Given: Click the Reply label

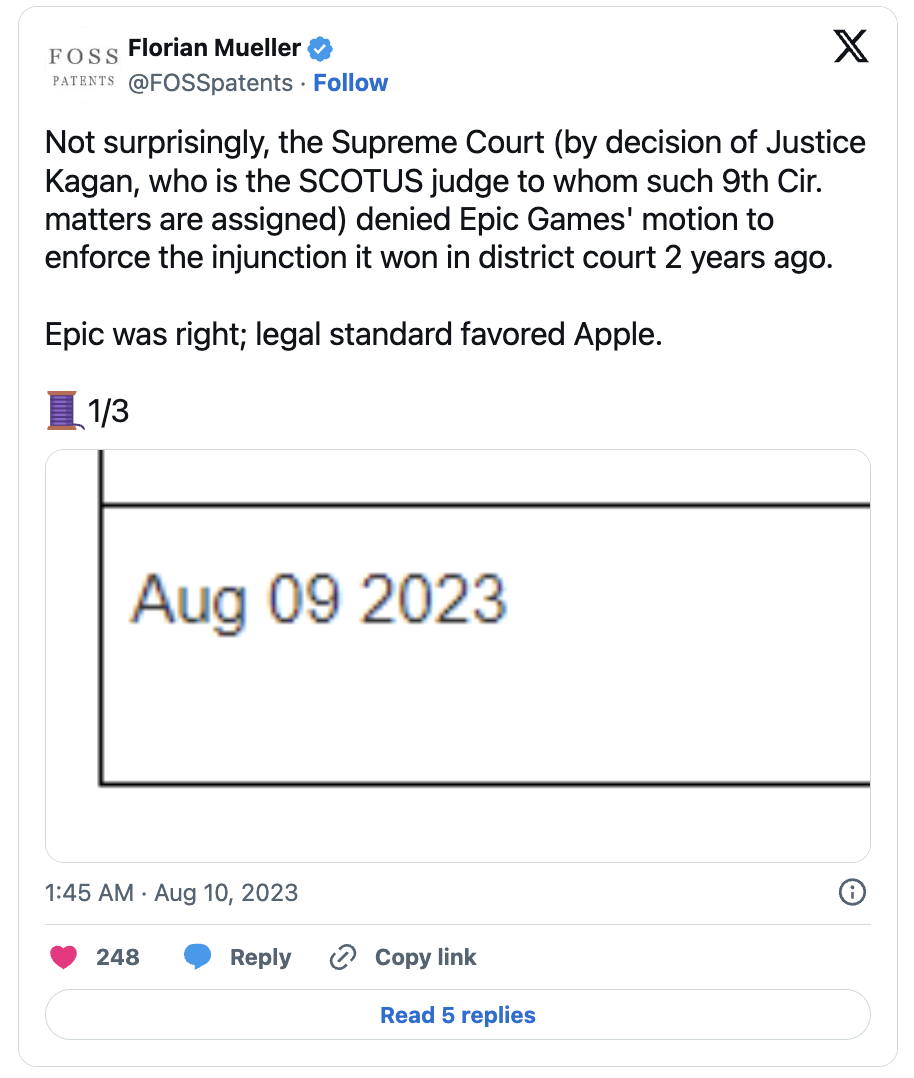Looking at the screenshot, I should click(x=260, y=957).
